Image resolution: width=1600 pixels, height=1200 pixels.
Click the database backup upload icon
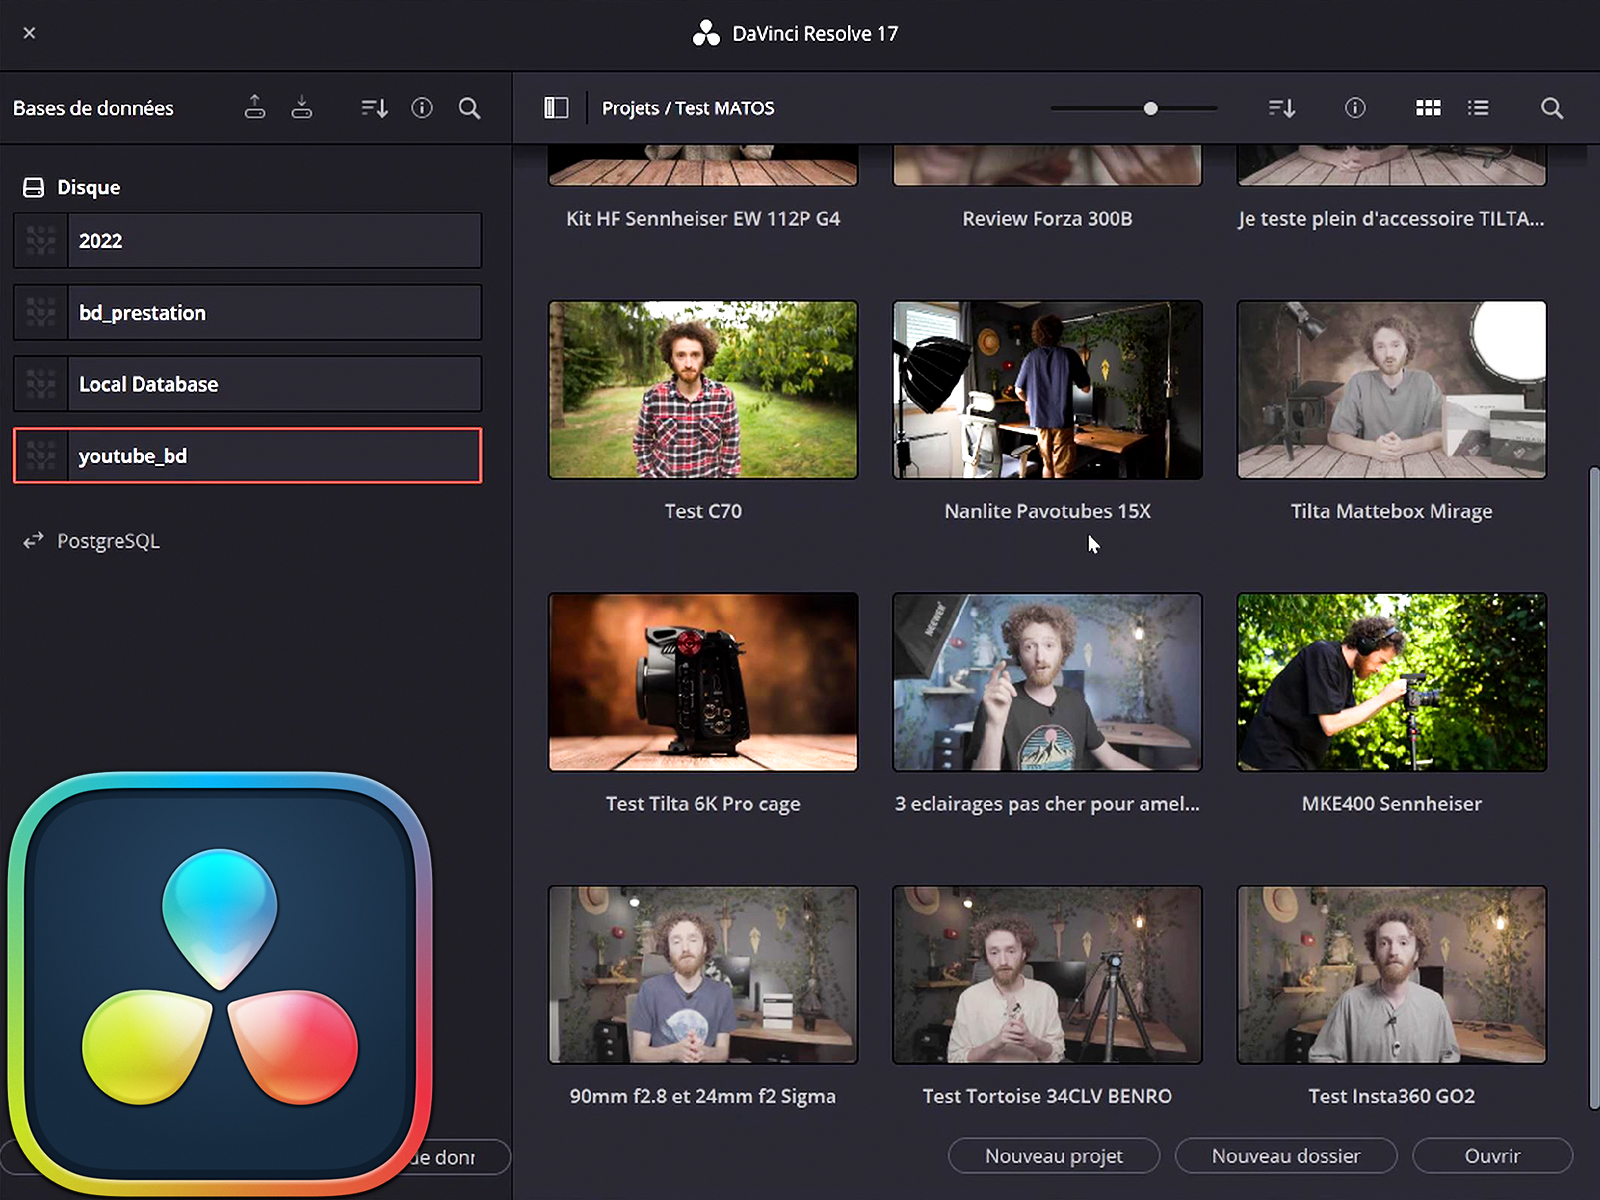(x=255, y=107)
